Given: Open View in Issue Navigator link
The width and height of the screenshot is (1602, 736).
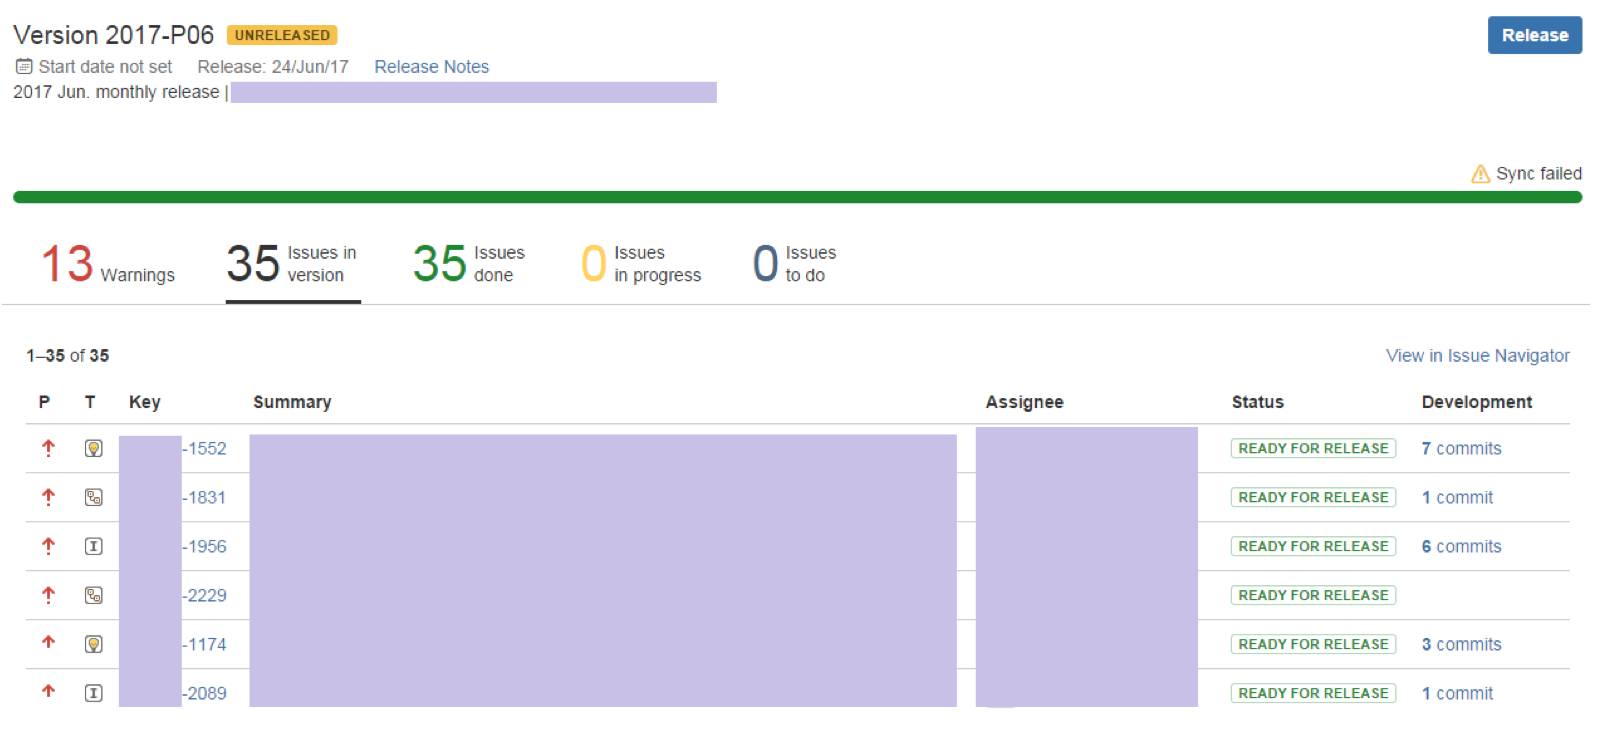Looking at the screenshot, I should point(1477,356).
